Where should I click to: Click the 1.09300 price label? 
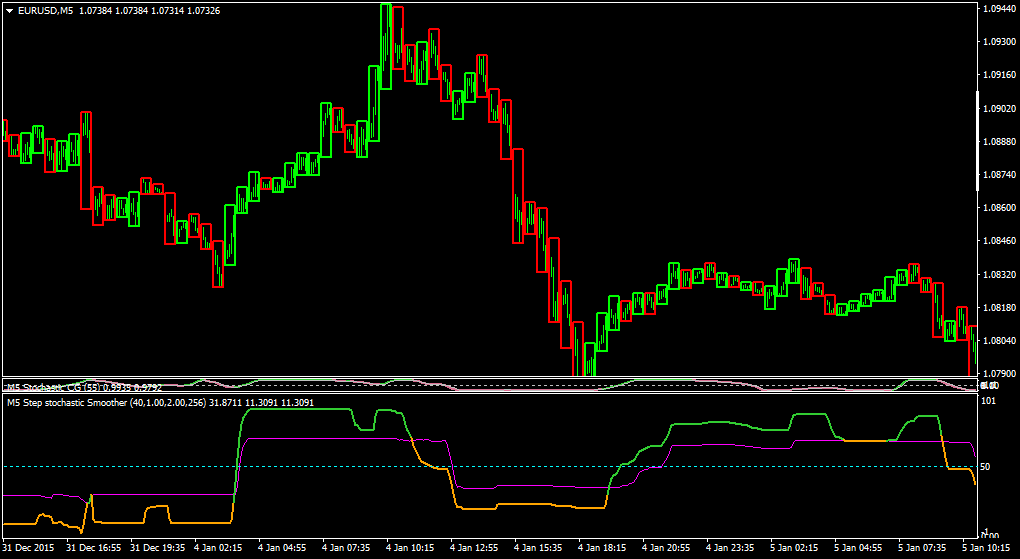click(1000, 42)
